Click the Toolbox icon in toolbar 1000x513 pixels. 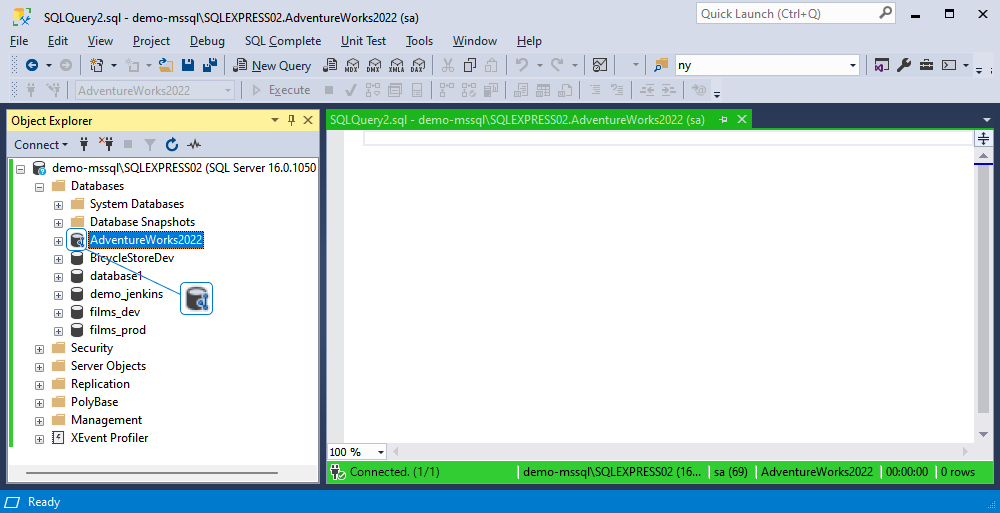click(x=926, y=65)
